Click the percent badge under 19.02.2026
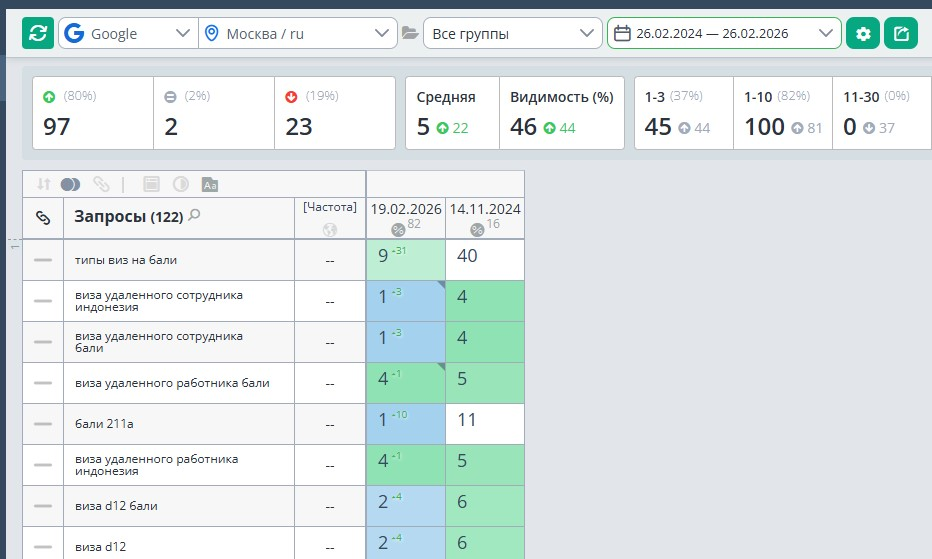 pyautogui.click(x=398, y=230)
